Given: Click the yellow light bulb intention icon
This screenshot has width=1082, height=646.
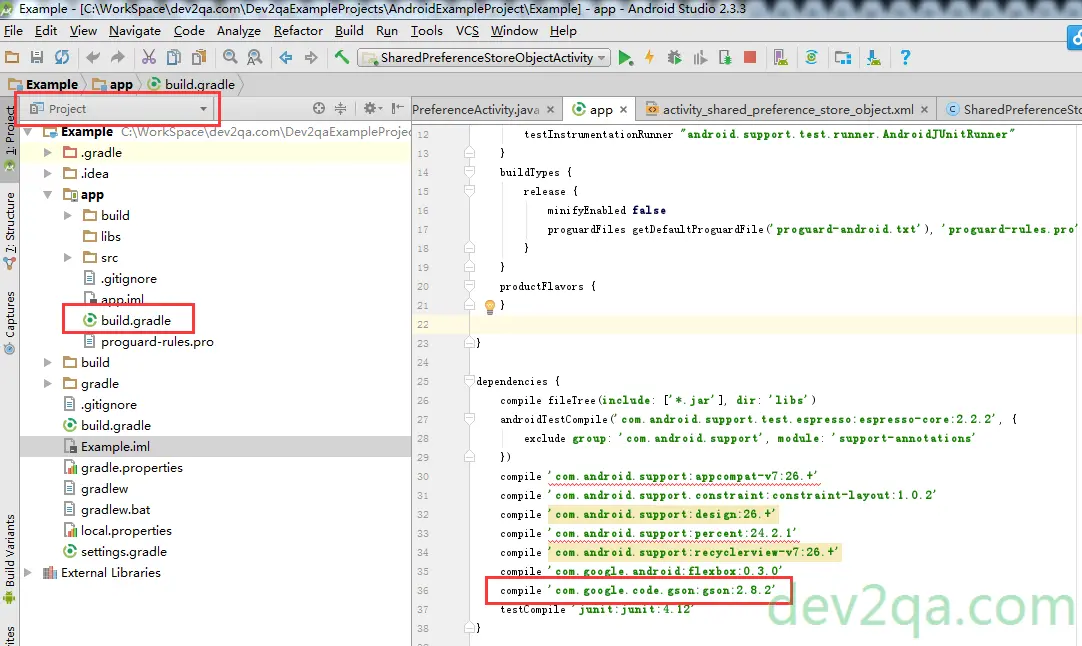Looking at the screenshot, I should pyautogui.click(x=490, y=306).
